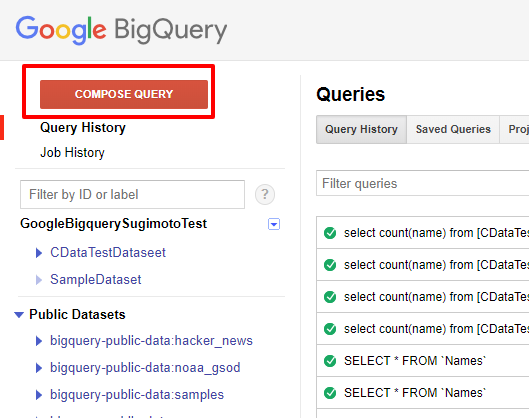This screenshot has width=530, height=418.
Task: Click the Filter by ID or label field
Action: (x=132, y=194)
